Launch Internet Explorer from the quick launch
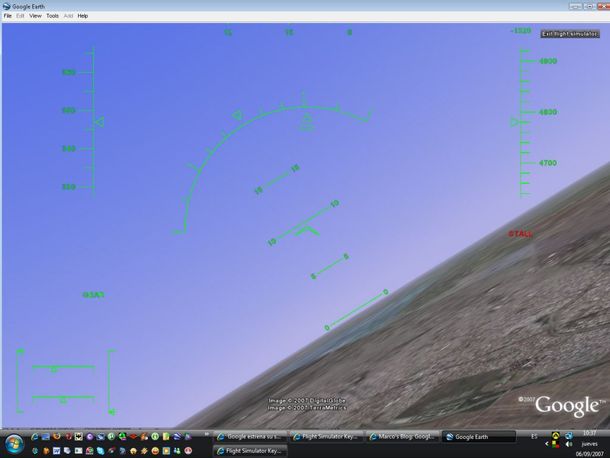The width and height of the screenshot is (610, 458). 35,437
